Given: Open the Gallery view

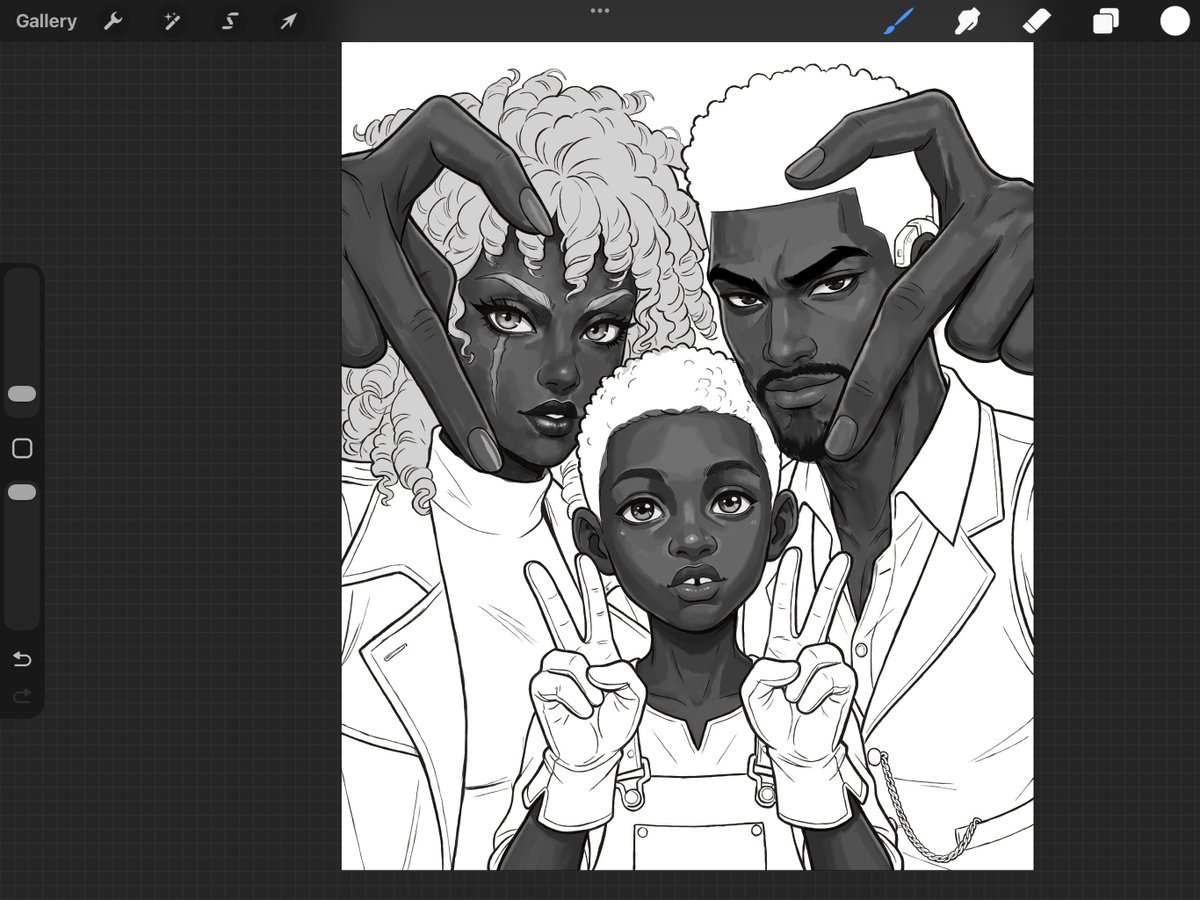Looking at the screenshot, I should click(46, 21).
